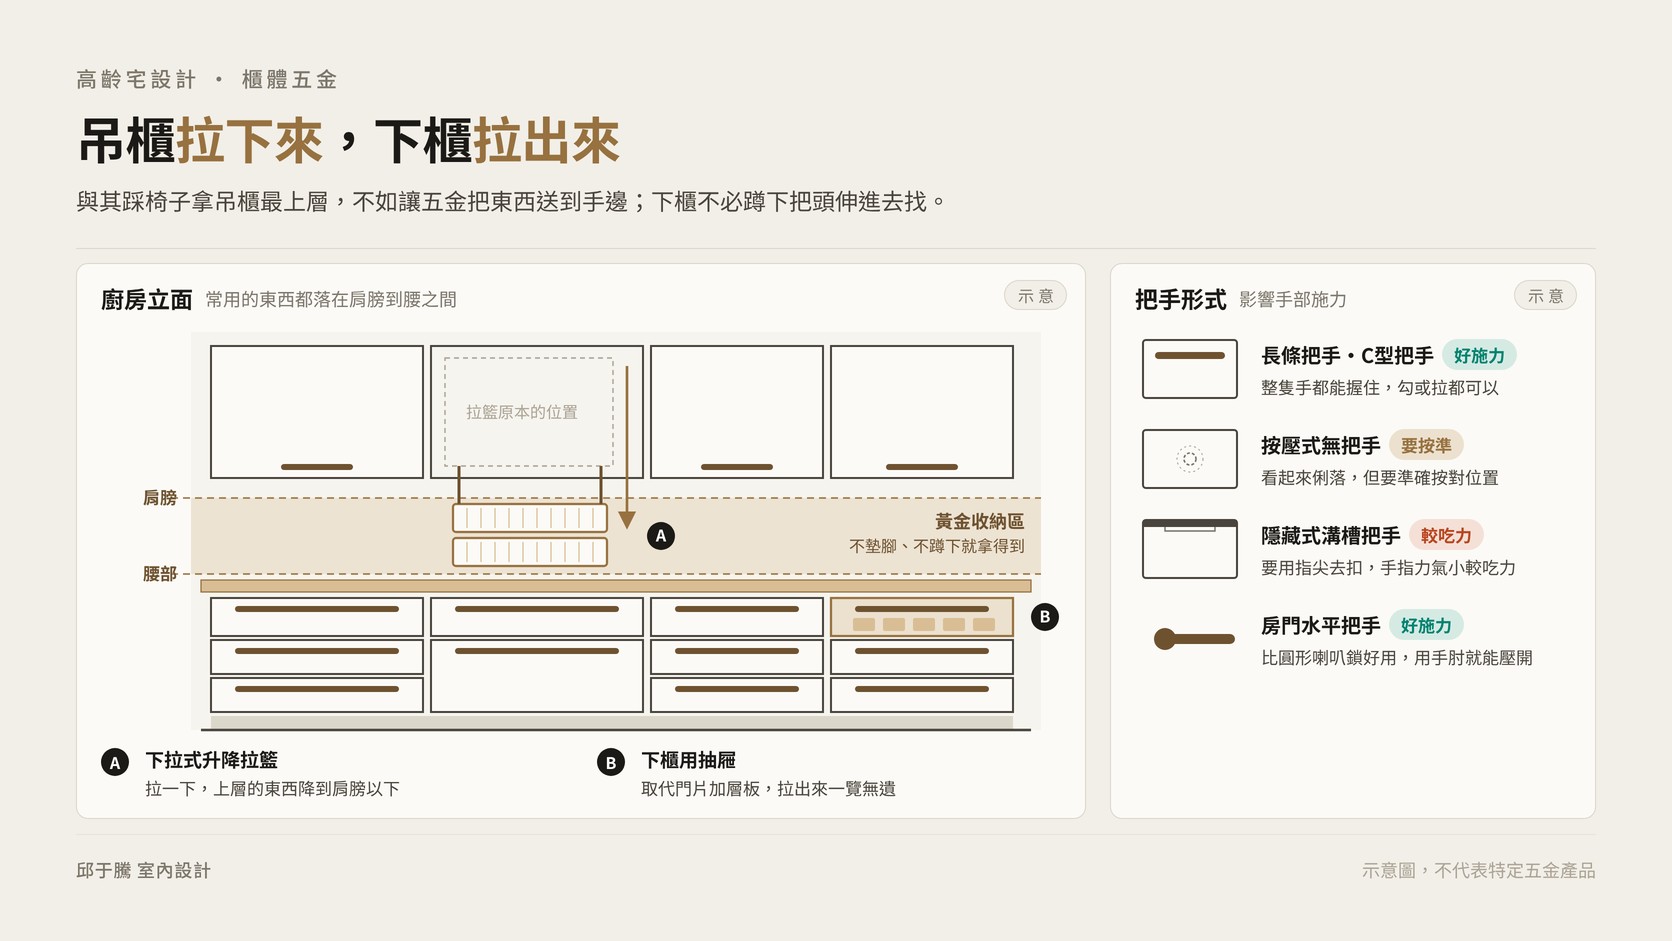Click the 好施力 tag next to 房門水平把手
The height and width of the screenshot is (941, 1672).
pos(1426,626)
